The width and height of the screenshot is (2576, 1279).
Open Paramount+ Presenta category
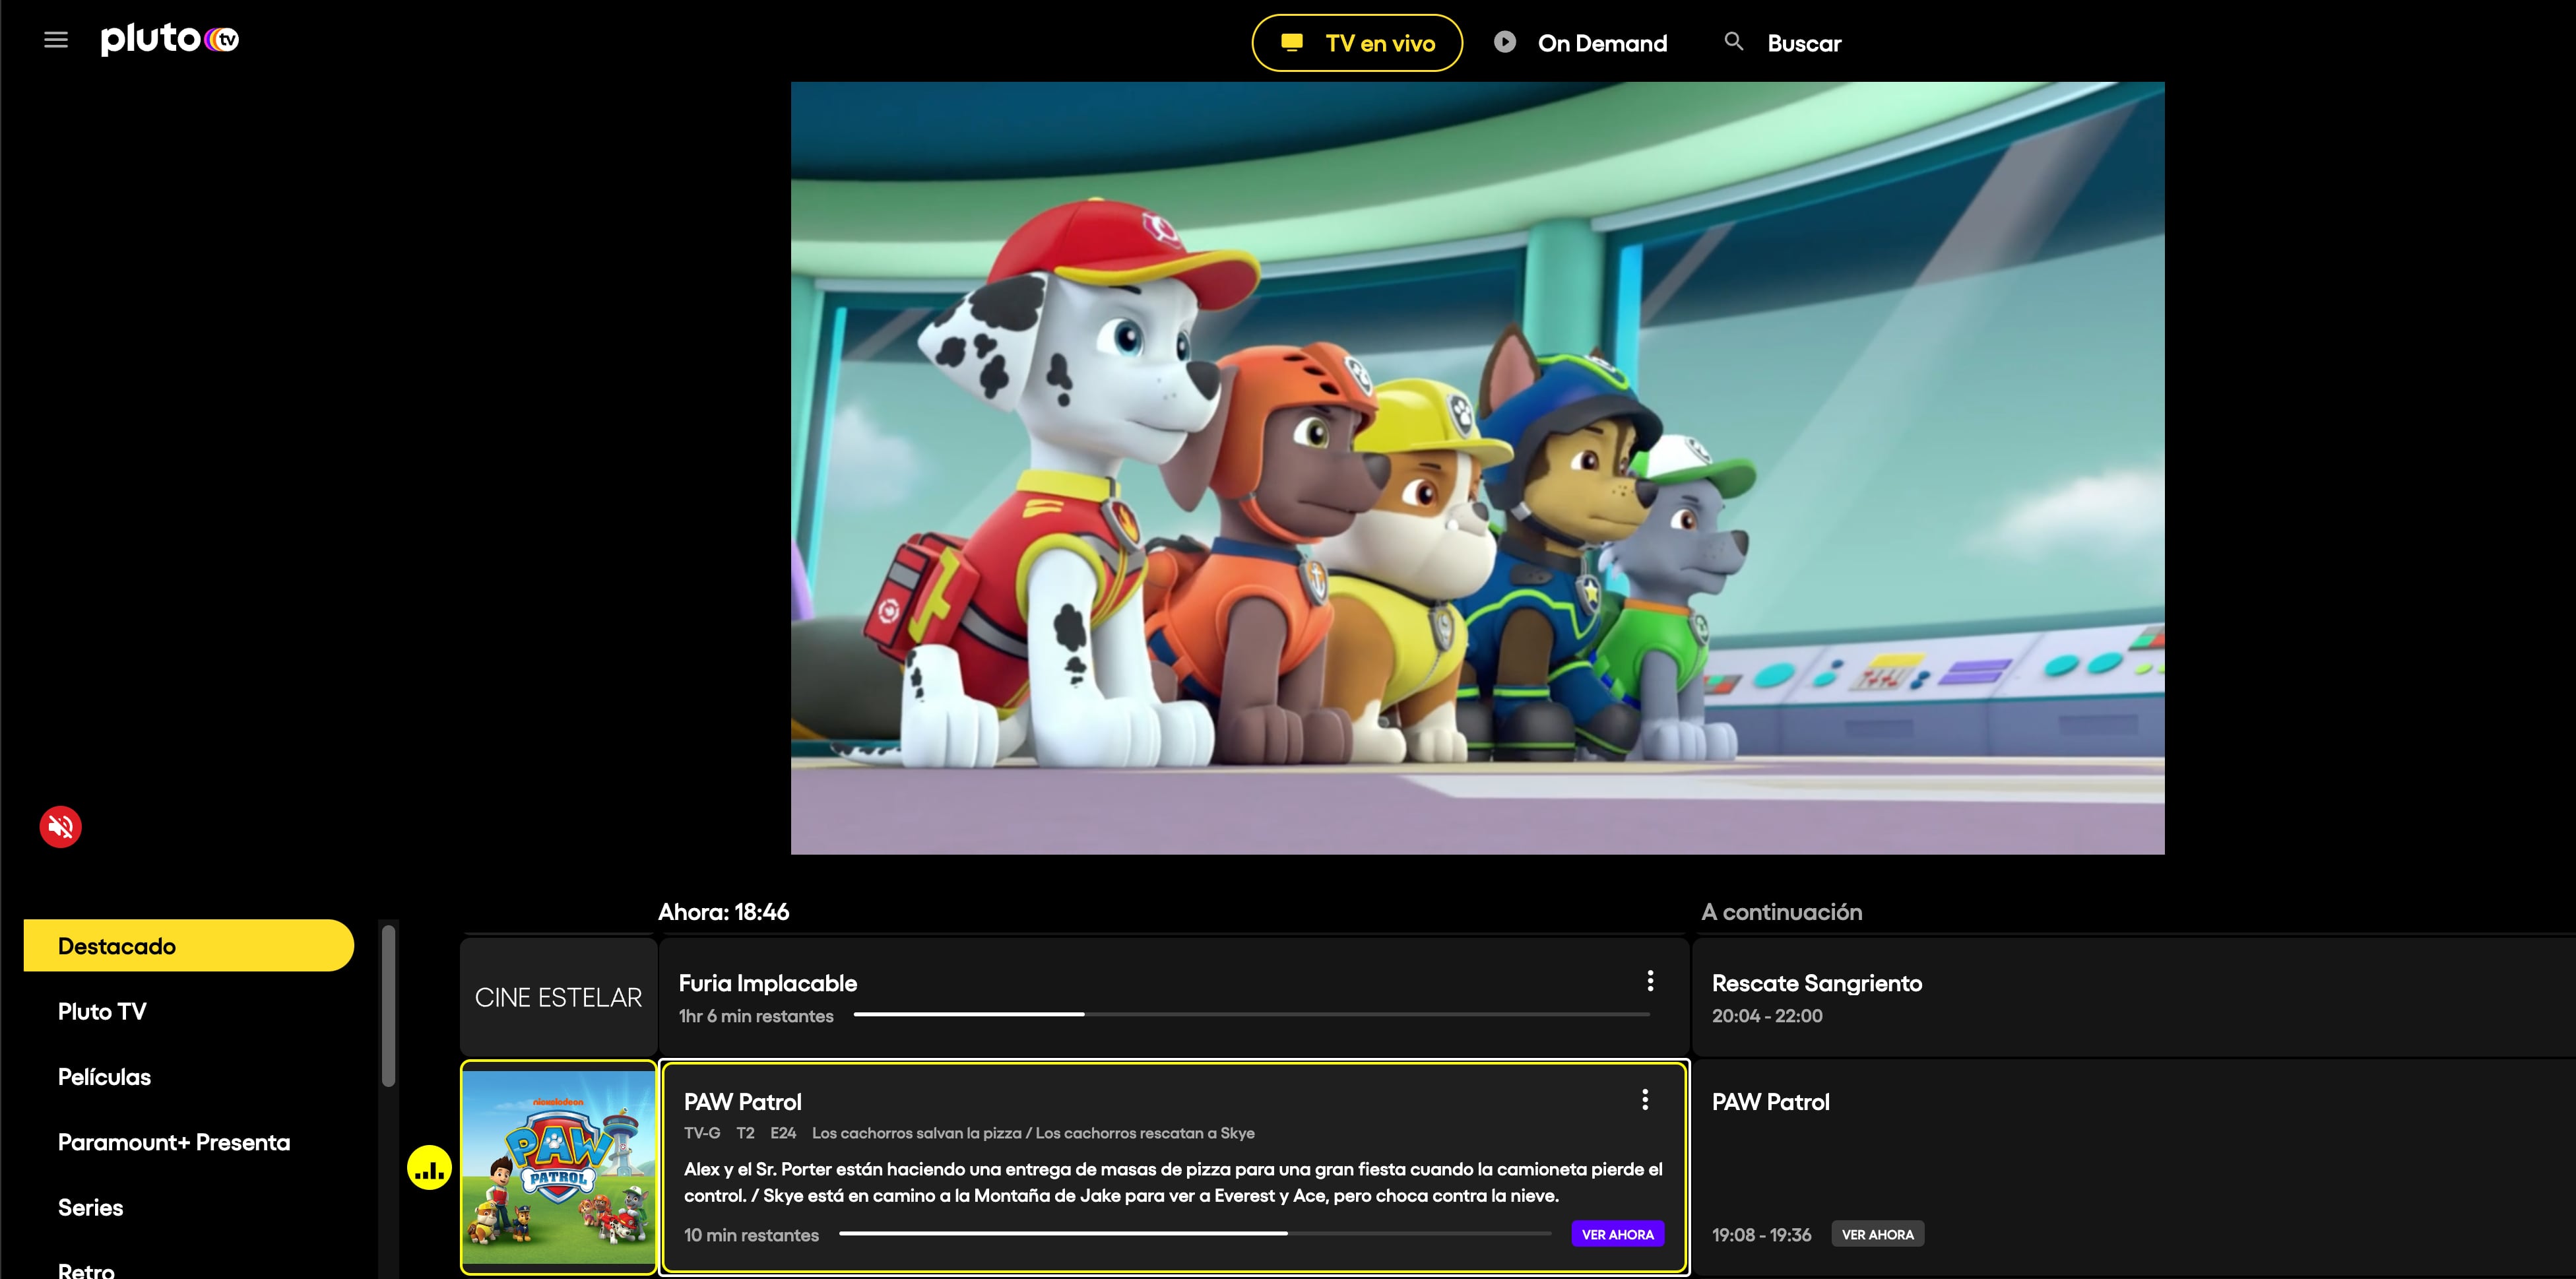[x=174, y=1142]
